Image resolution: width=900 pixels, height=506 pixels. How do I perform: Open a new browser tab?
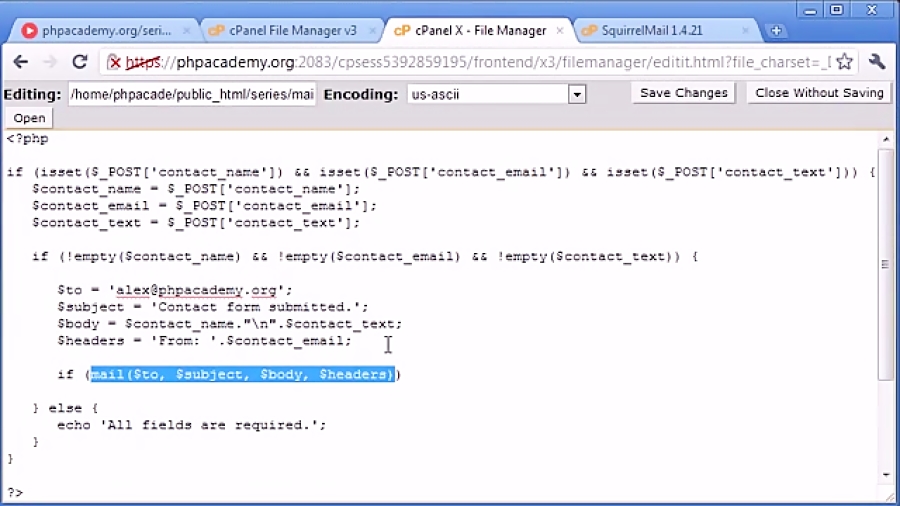(776, 30)
